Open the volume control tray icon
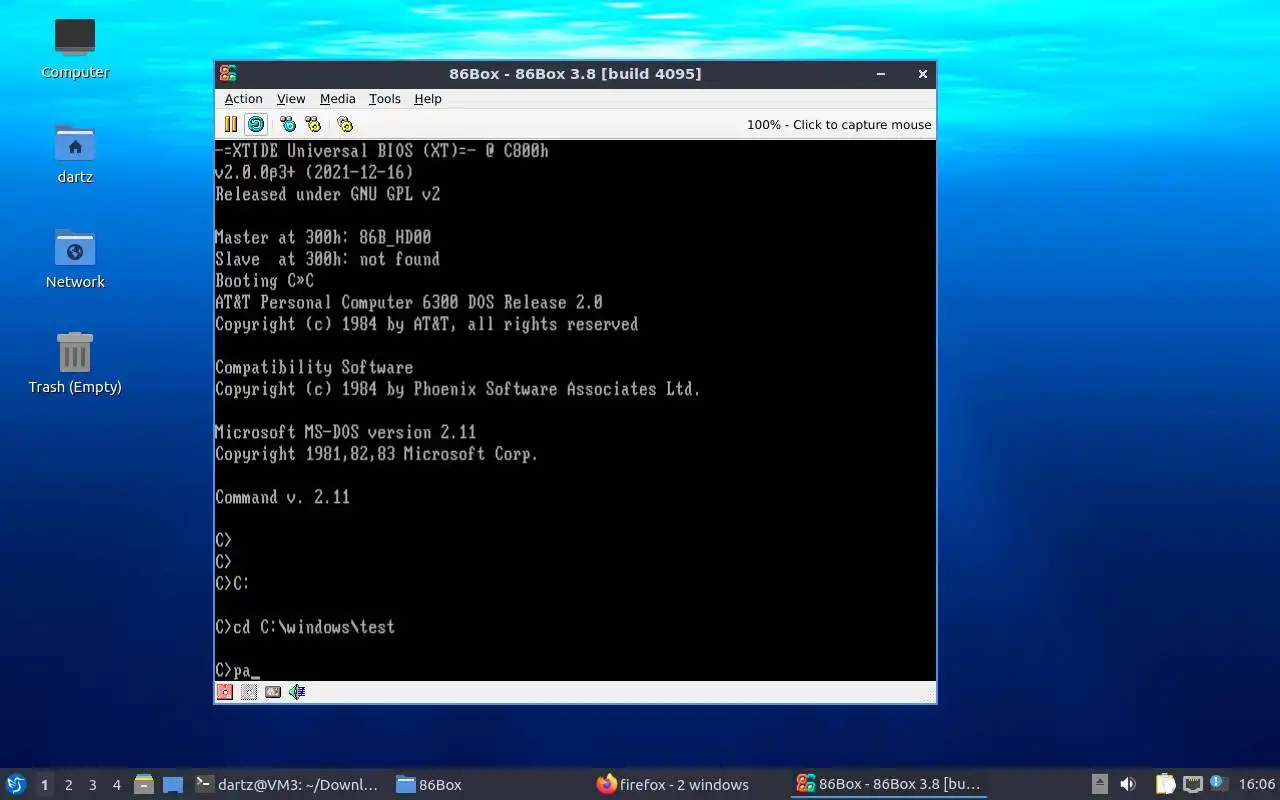The height and width of the screenshot is (800, 1280). (x=1128, y=785)
